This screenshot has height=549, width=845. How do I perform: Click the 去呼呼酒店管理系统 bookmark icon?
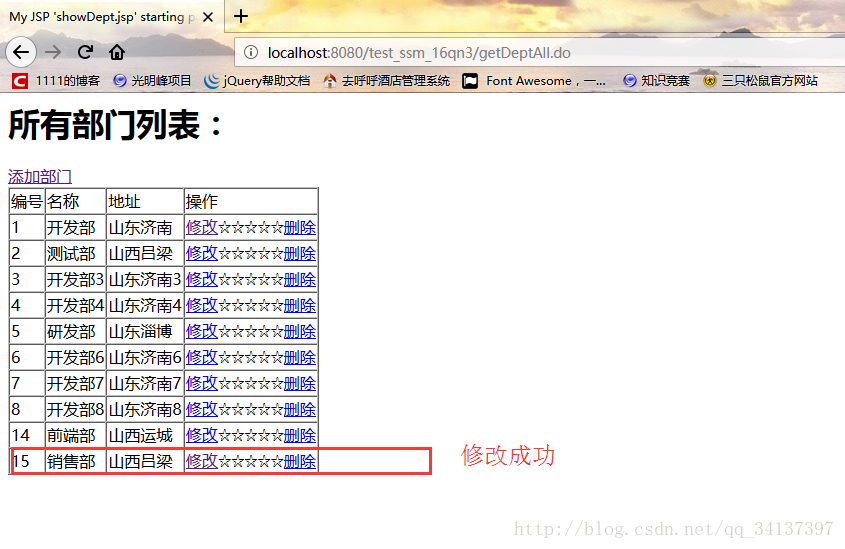coord(329,81)
